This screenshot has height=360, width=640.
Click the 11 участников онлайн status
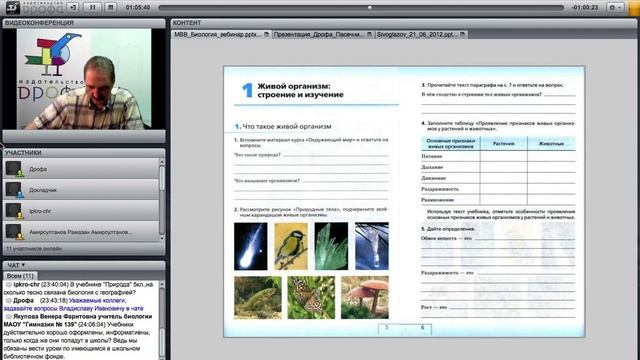[34, 249]
